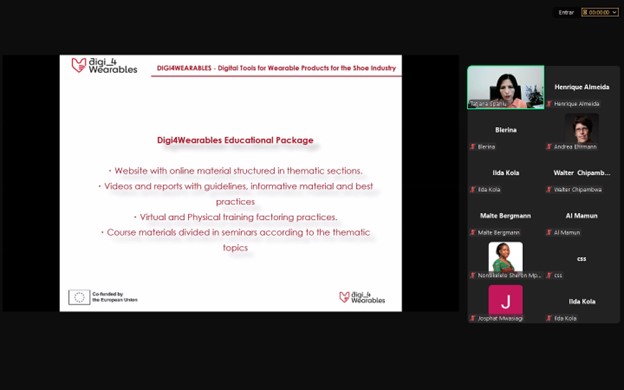Click slide title 'Digi4Wearables Educational Package'
Image resolution: width=624 pixels, height=390 pixels.
click(235, 140)
